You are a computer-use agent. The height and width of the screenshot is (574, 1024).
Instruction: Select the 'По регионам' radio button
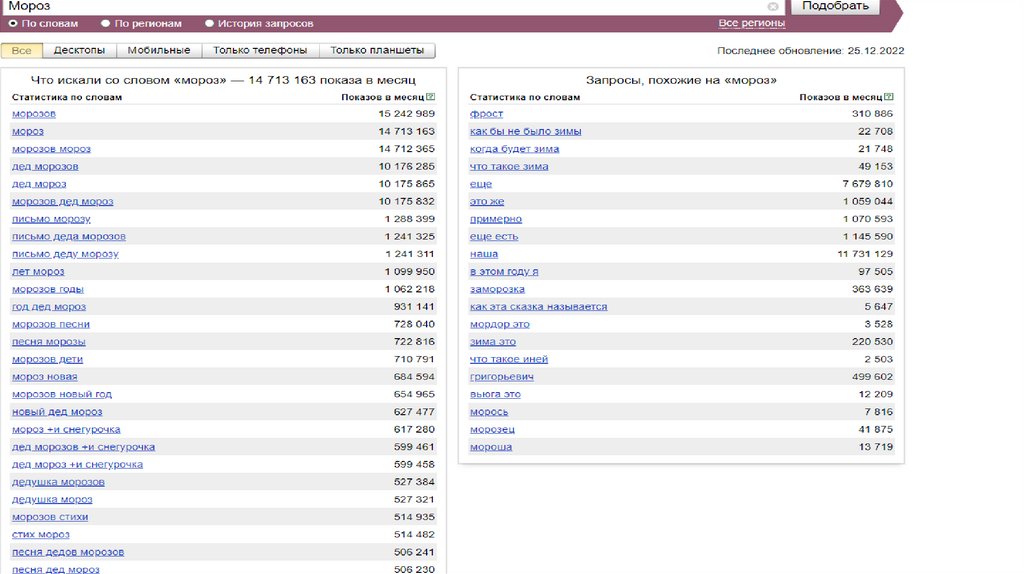point(106,23)
